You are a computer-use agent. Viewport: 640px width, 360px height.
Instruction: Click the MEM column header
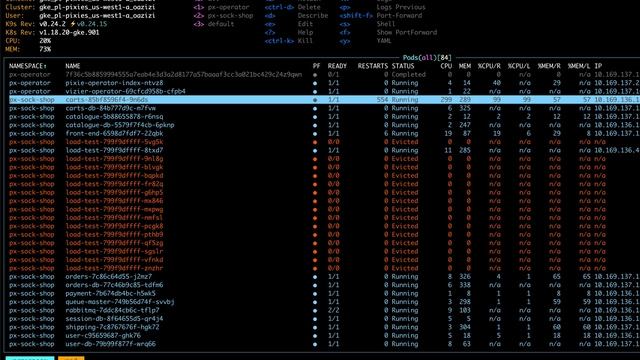pos(465,66)
